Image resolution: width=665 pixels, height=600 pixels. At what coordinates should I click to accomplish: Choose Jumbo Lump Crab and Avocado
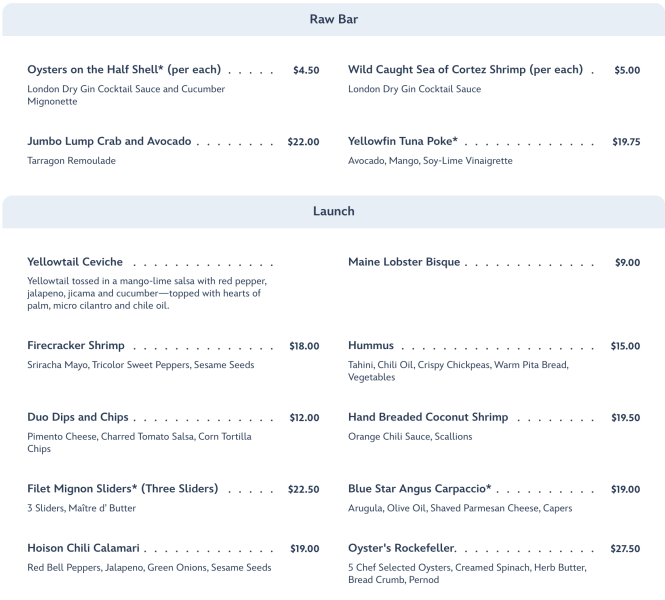pyautogui.click(x=109, y=142)
